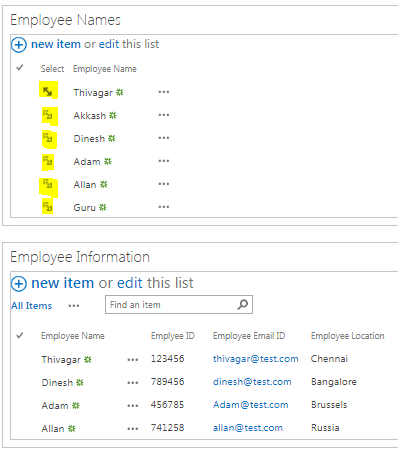
Task: Click 'edit' link in Employee Information
Action: [x=130, y=283]
